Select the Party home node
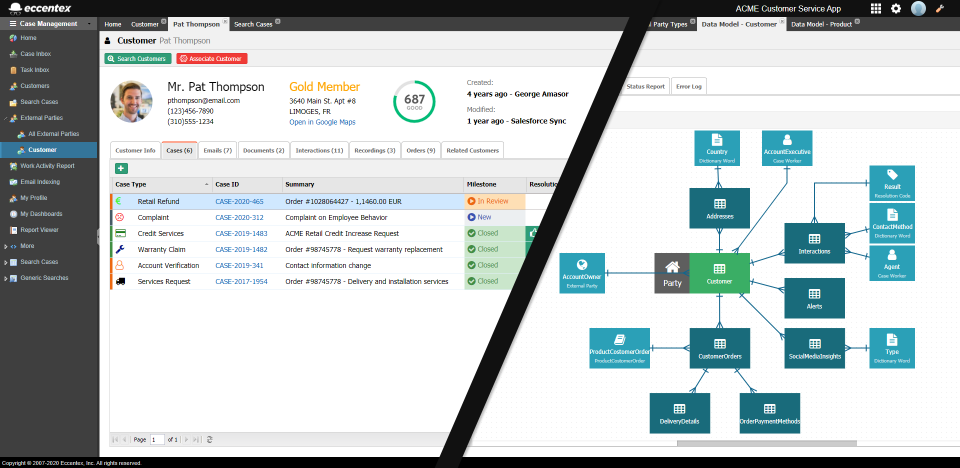Screen dimensions: 960x468 [672, 273]
